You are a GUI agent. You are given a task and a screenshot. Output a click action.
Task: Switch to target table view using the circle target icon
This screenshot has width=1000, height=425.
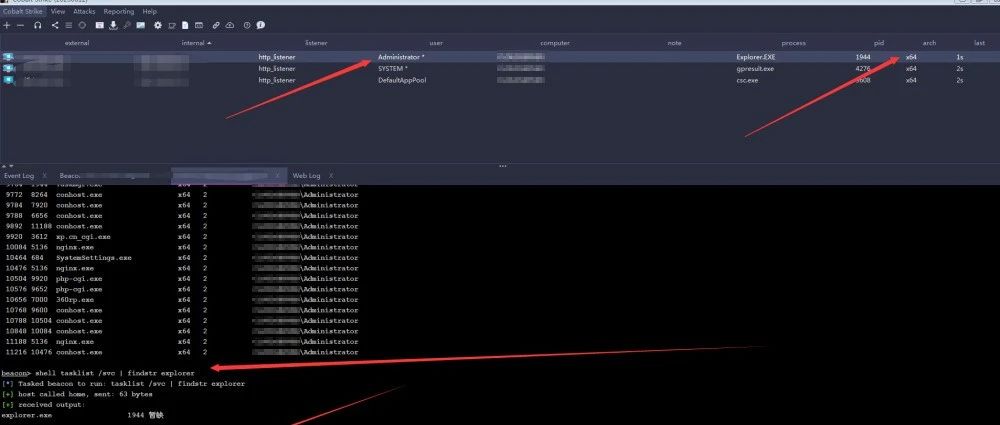[82, 26]
